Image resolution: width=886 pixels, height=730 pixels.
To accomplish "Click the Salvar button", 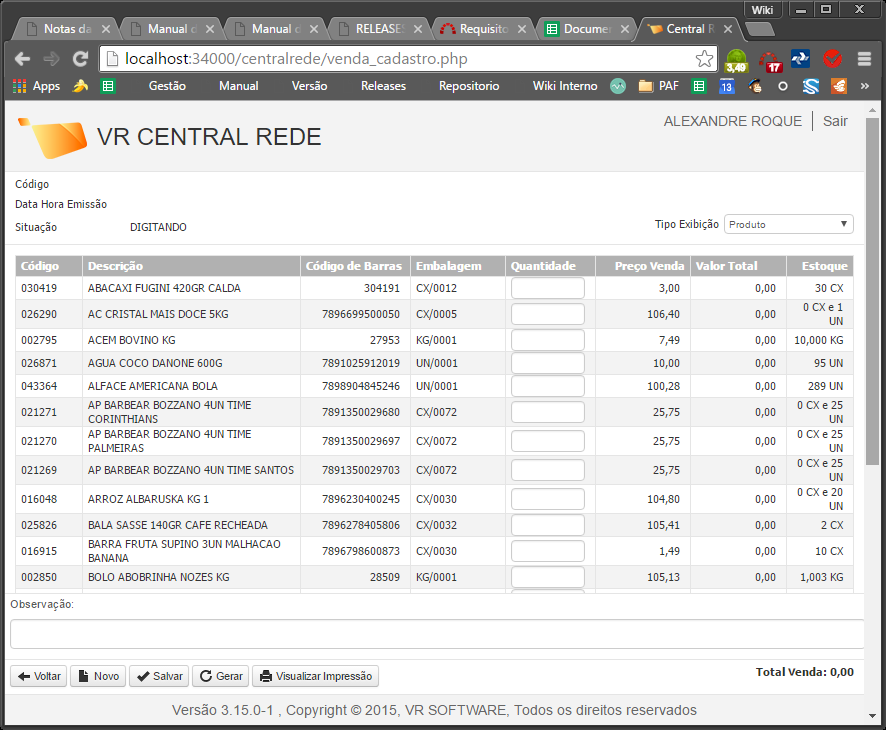I will tap(159, 676).
